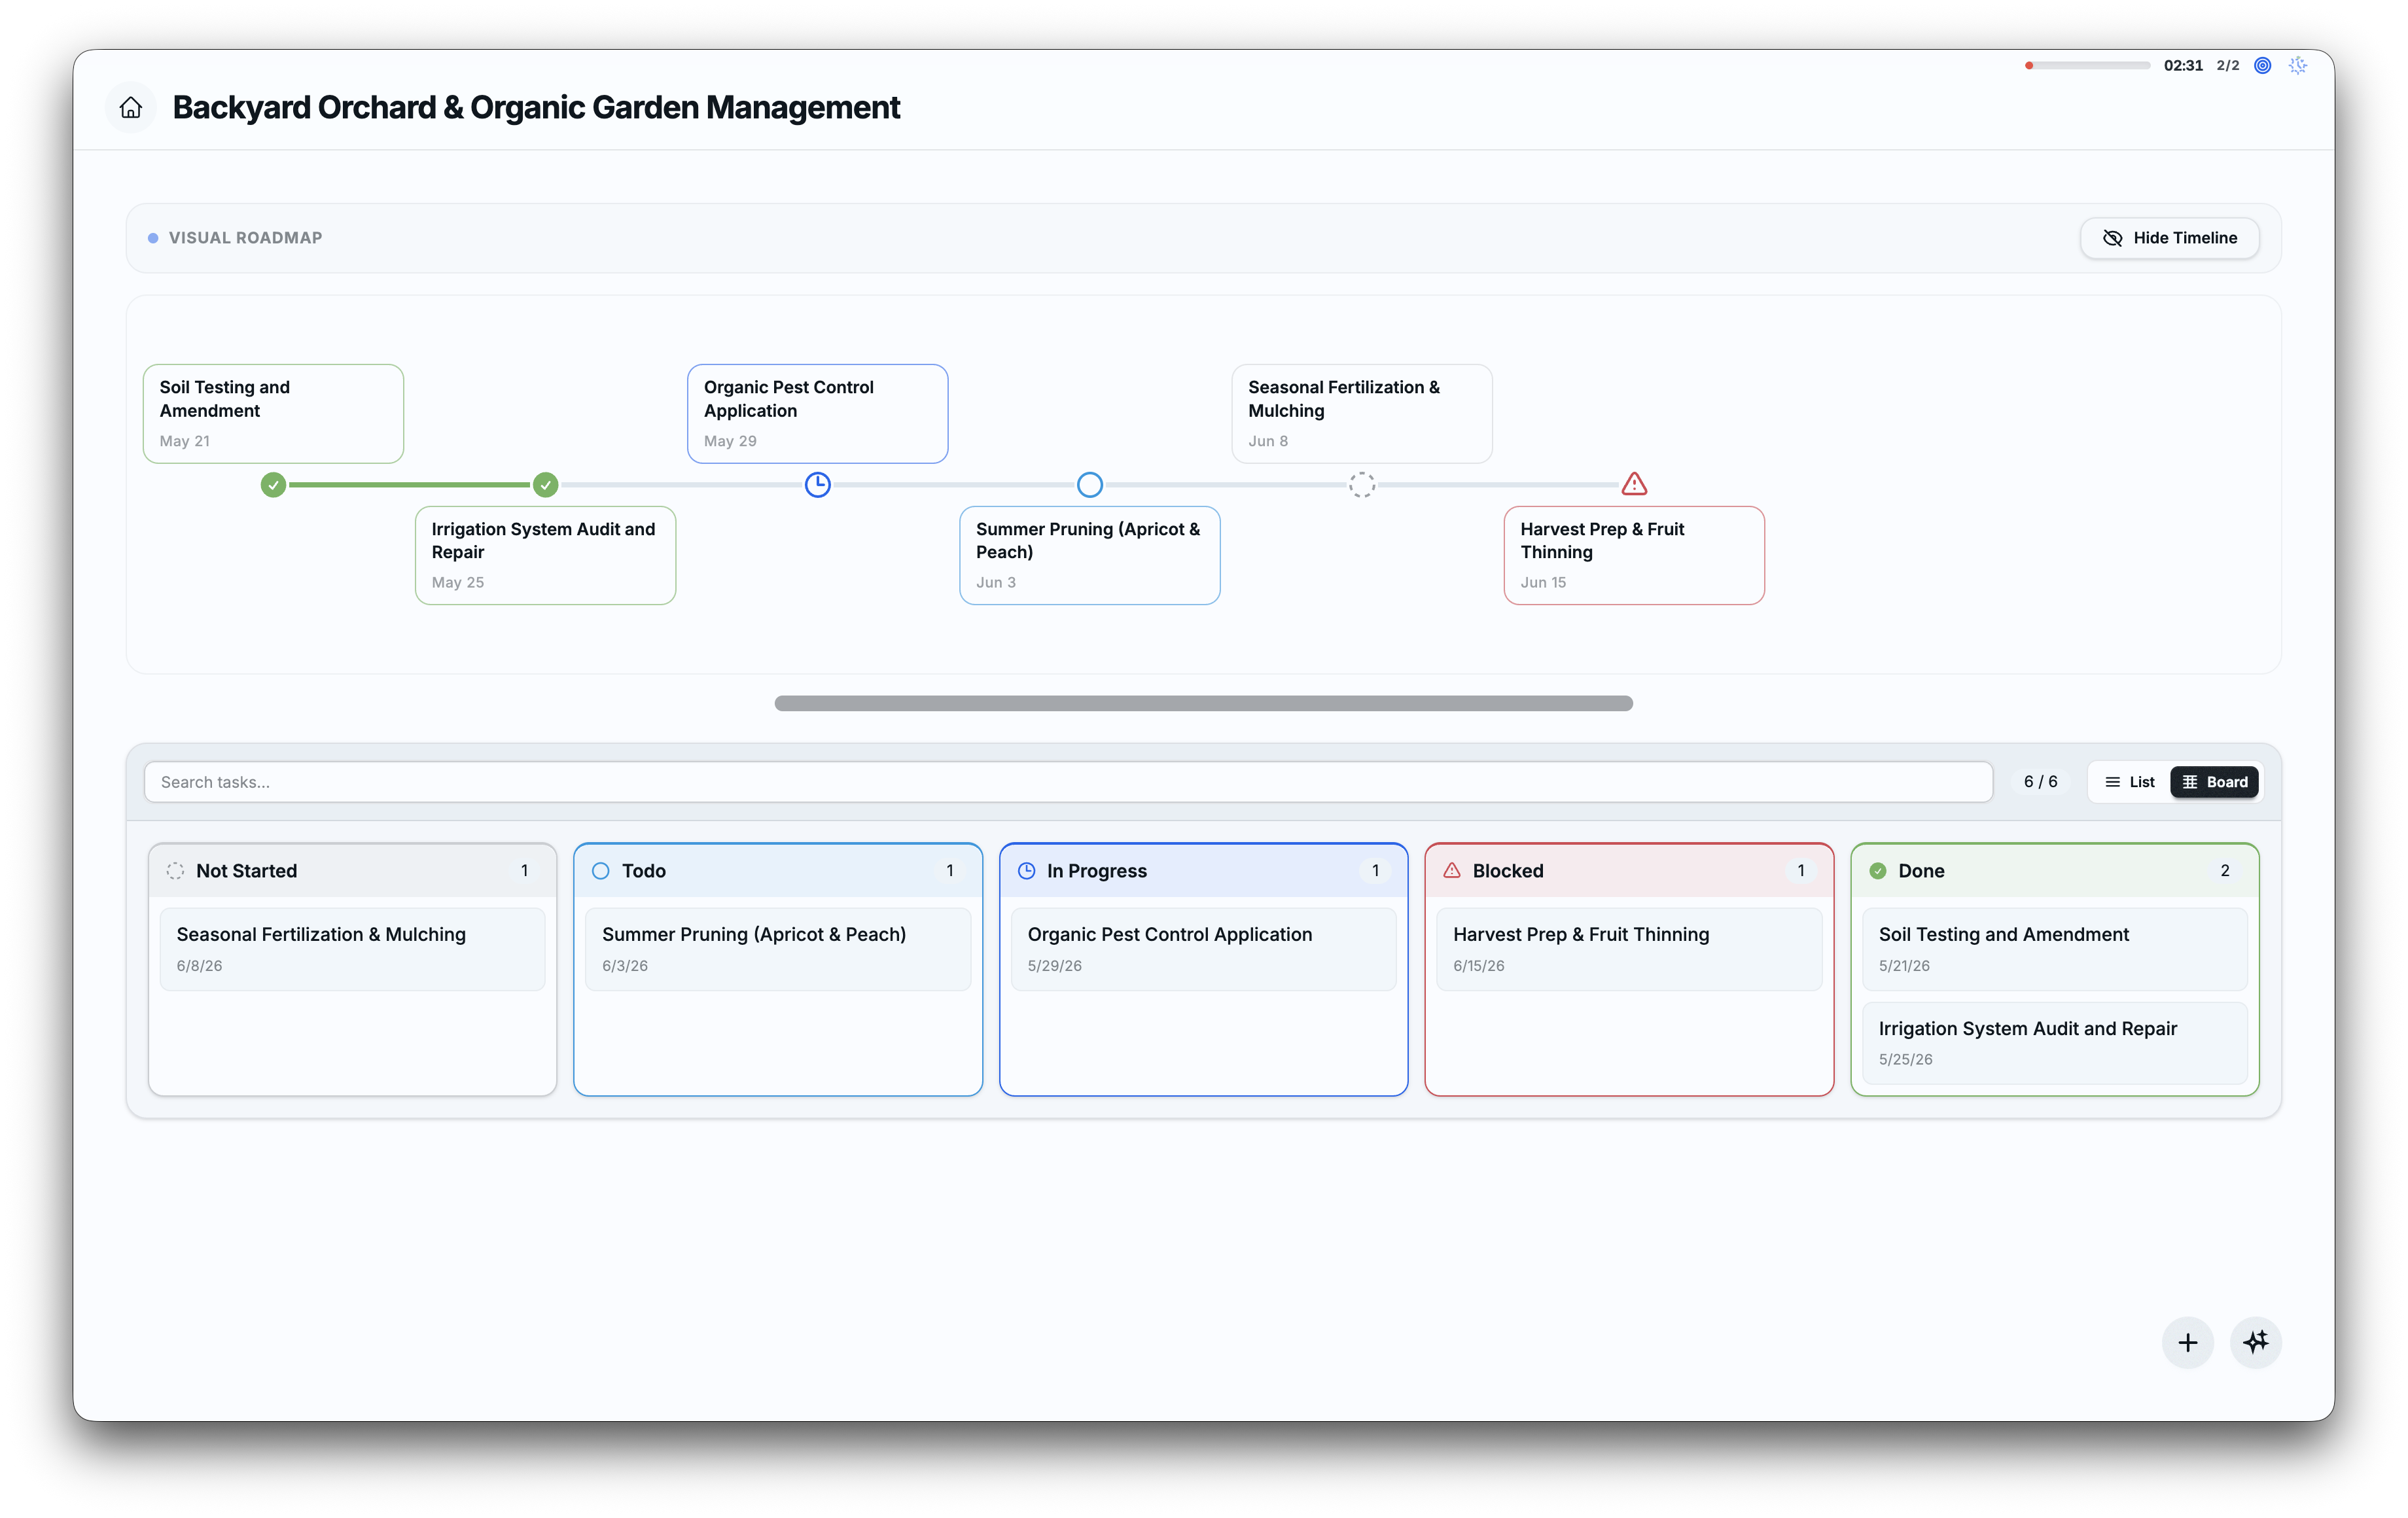Screen dimensions: 2408x1518
Task: Click the timeline horizontal scrollbar
Action: point(1203,704)
